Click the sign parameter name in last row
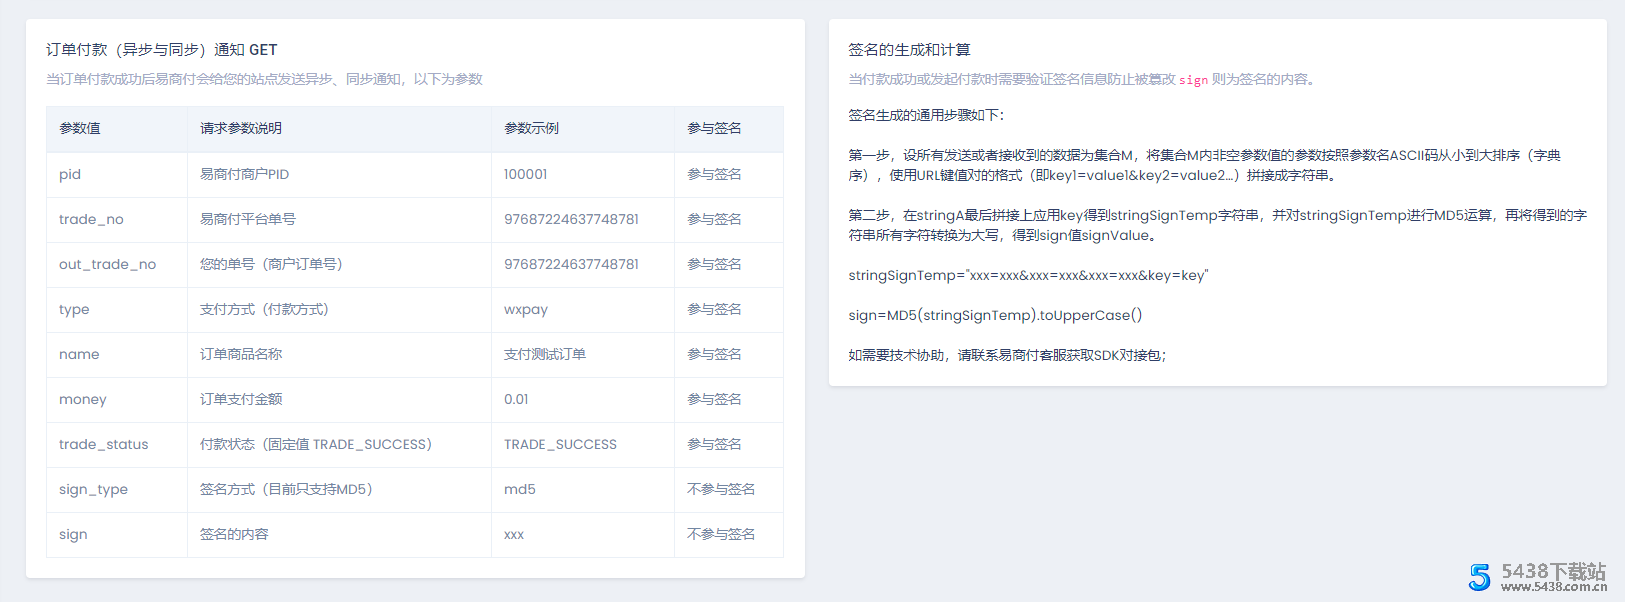The width and height of the screenshot is (1625, 602). point(73,534)
